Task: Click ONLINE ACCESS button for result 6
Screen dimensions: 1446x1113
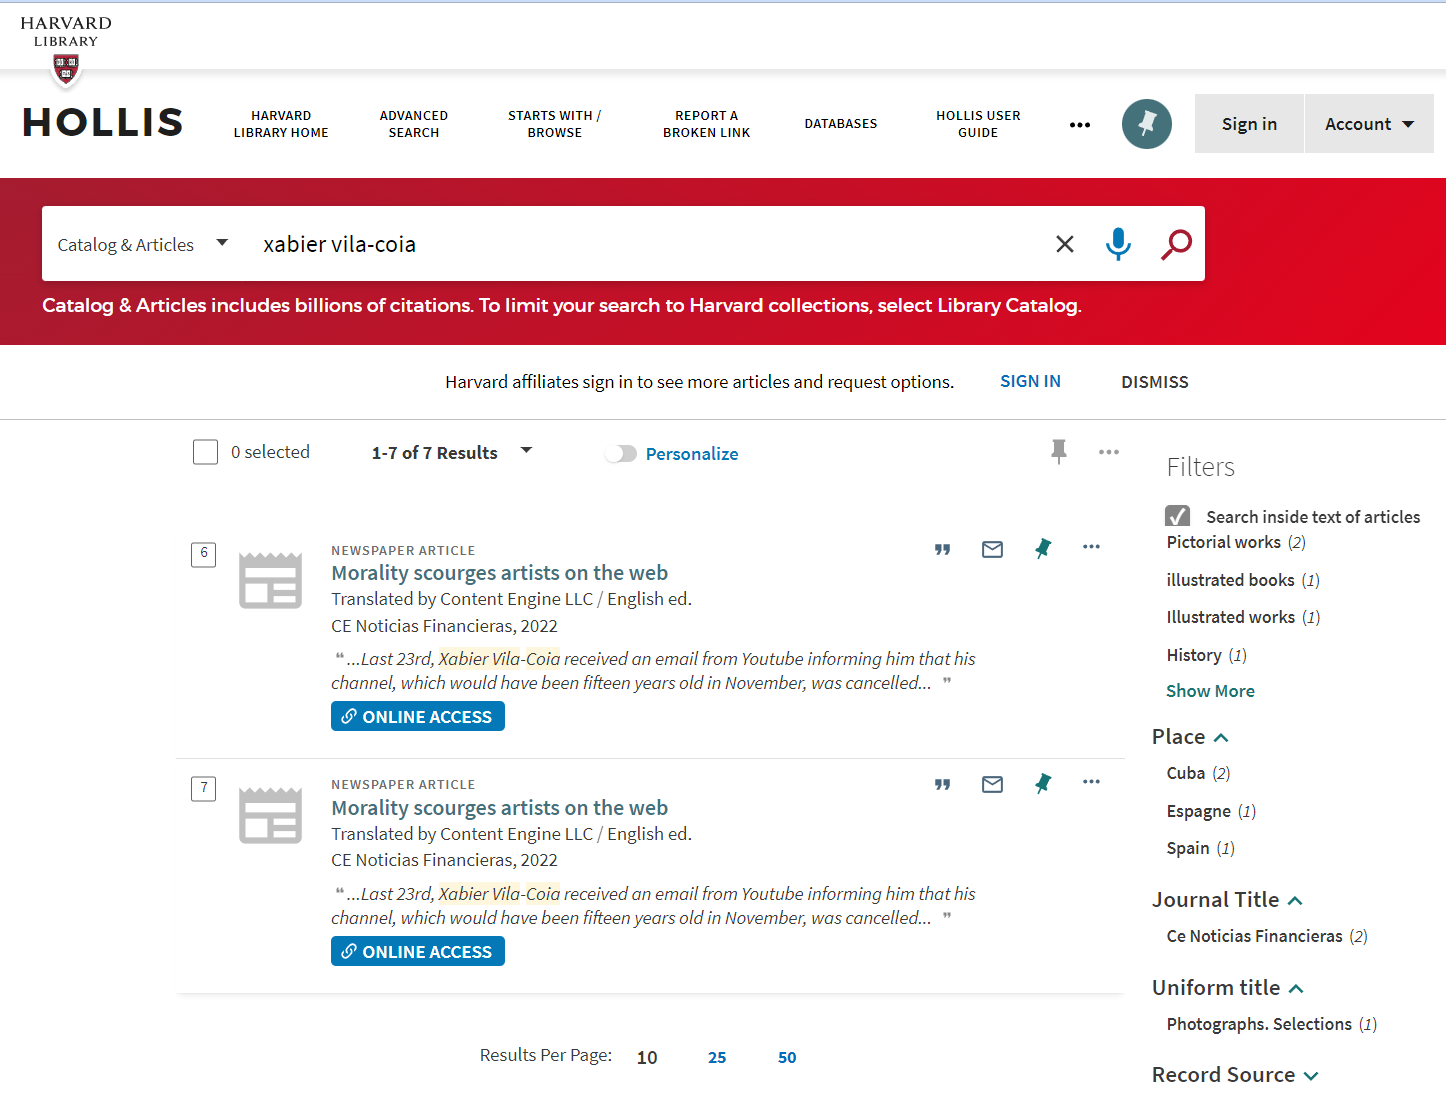Action: tap(418, 716)
